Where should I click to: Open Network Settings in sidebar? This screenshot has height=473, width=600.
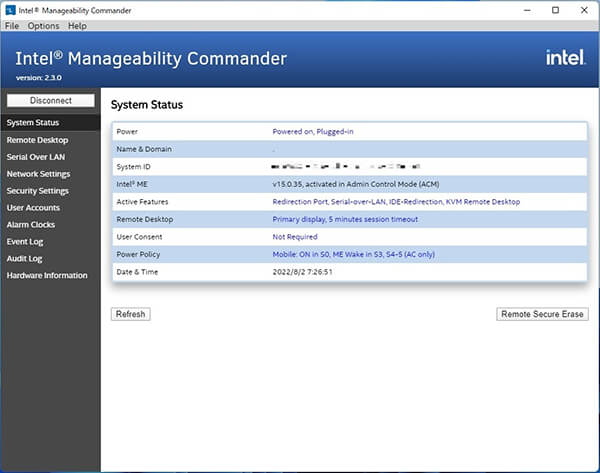point(38,174)
